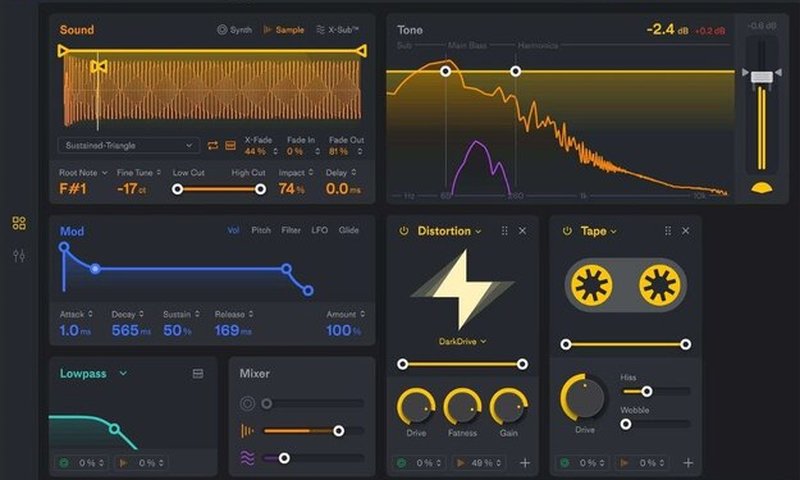This screenshot has width=800, height=480.
Task: Select the Synth sound source
Action: (x=234, y=30)
